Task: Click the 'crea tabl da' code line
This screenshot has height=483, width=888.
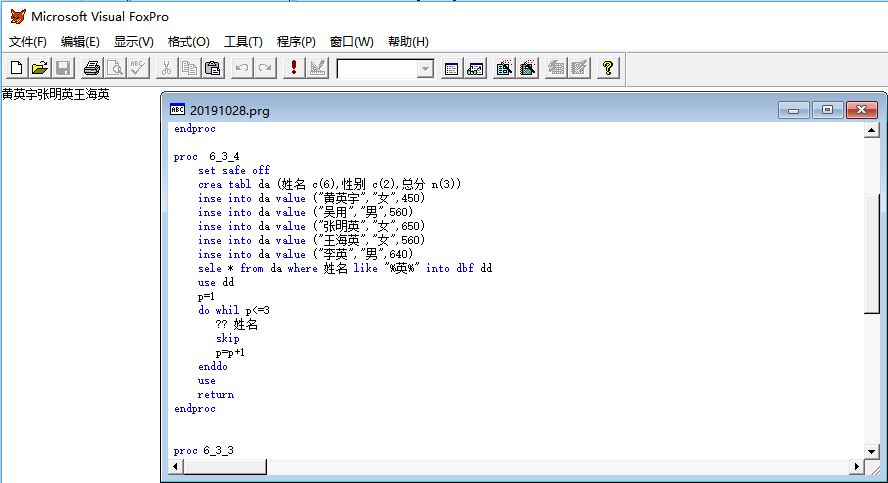Action: 330,184
